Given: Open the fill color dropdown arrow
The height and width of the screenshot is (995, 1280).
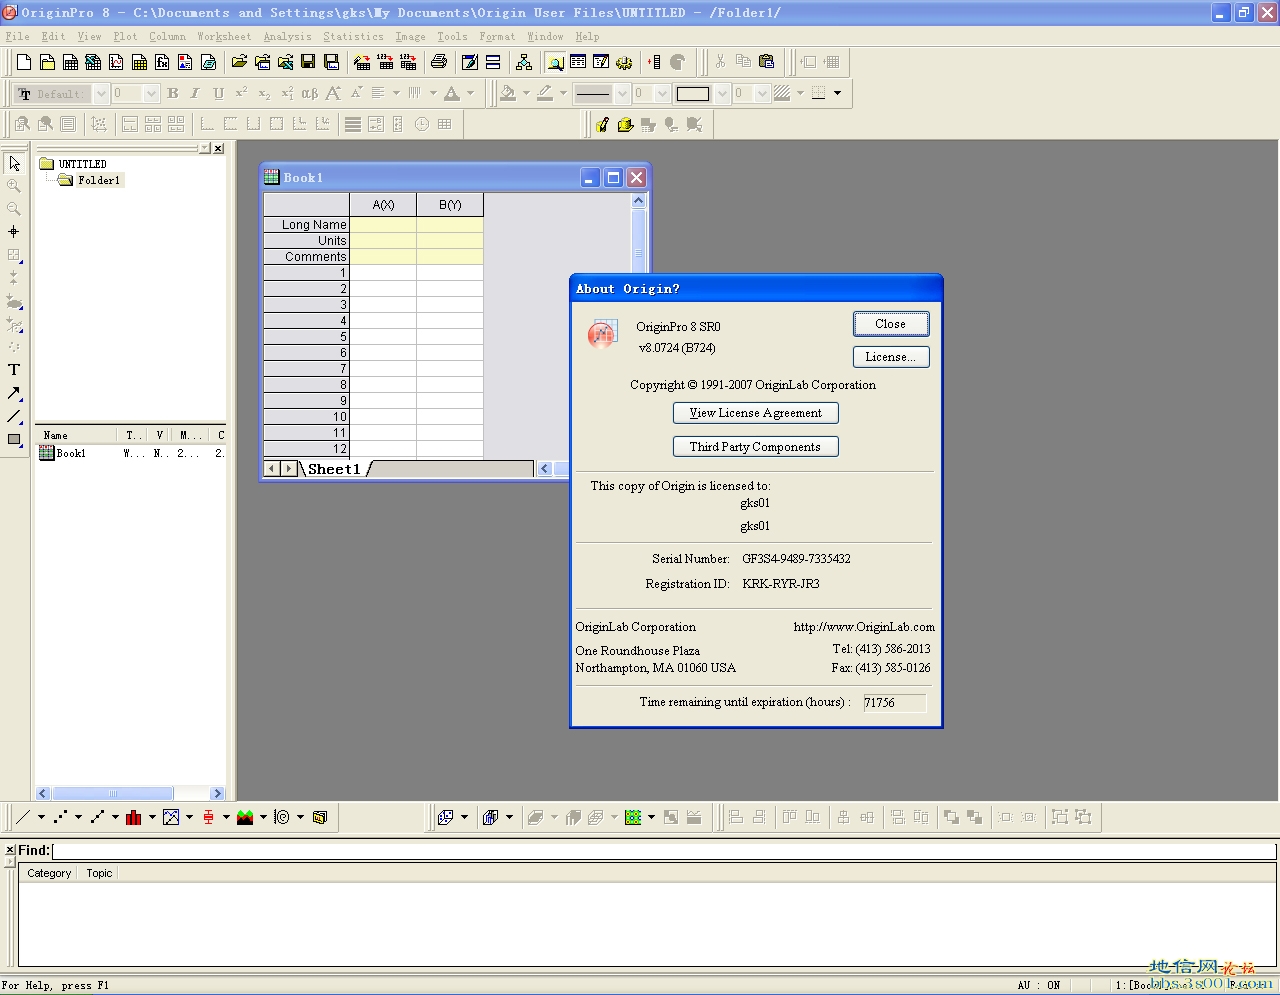Looking at the screenshot, I should [526, 94].
